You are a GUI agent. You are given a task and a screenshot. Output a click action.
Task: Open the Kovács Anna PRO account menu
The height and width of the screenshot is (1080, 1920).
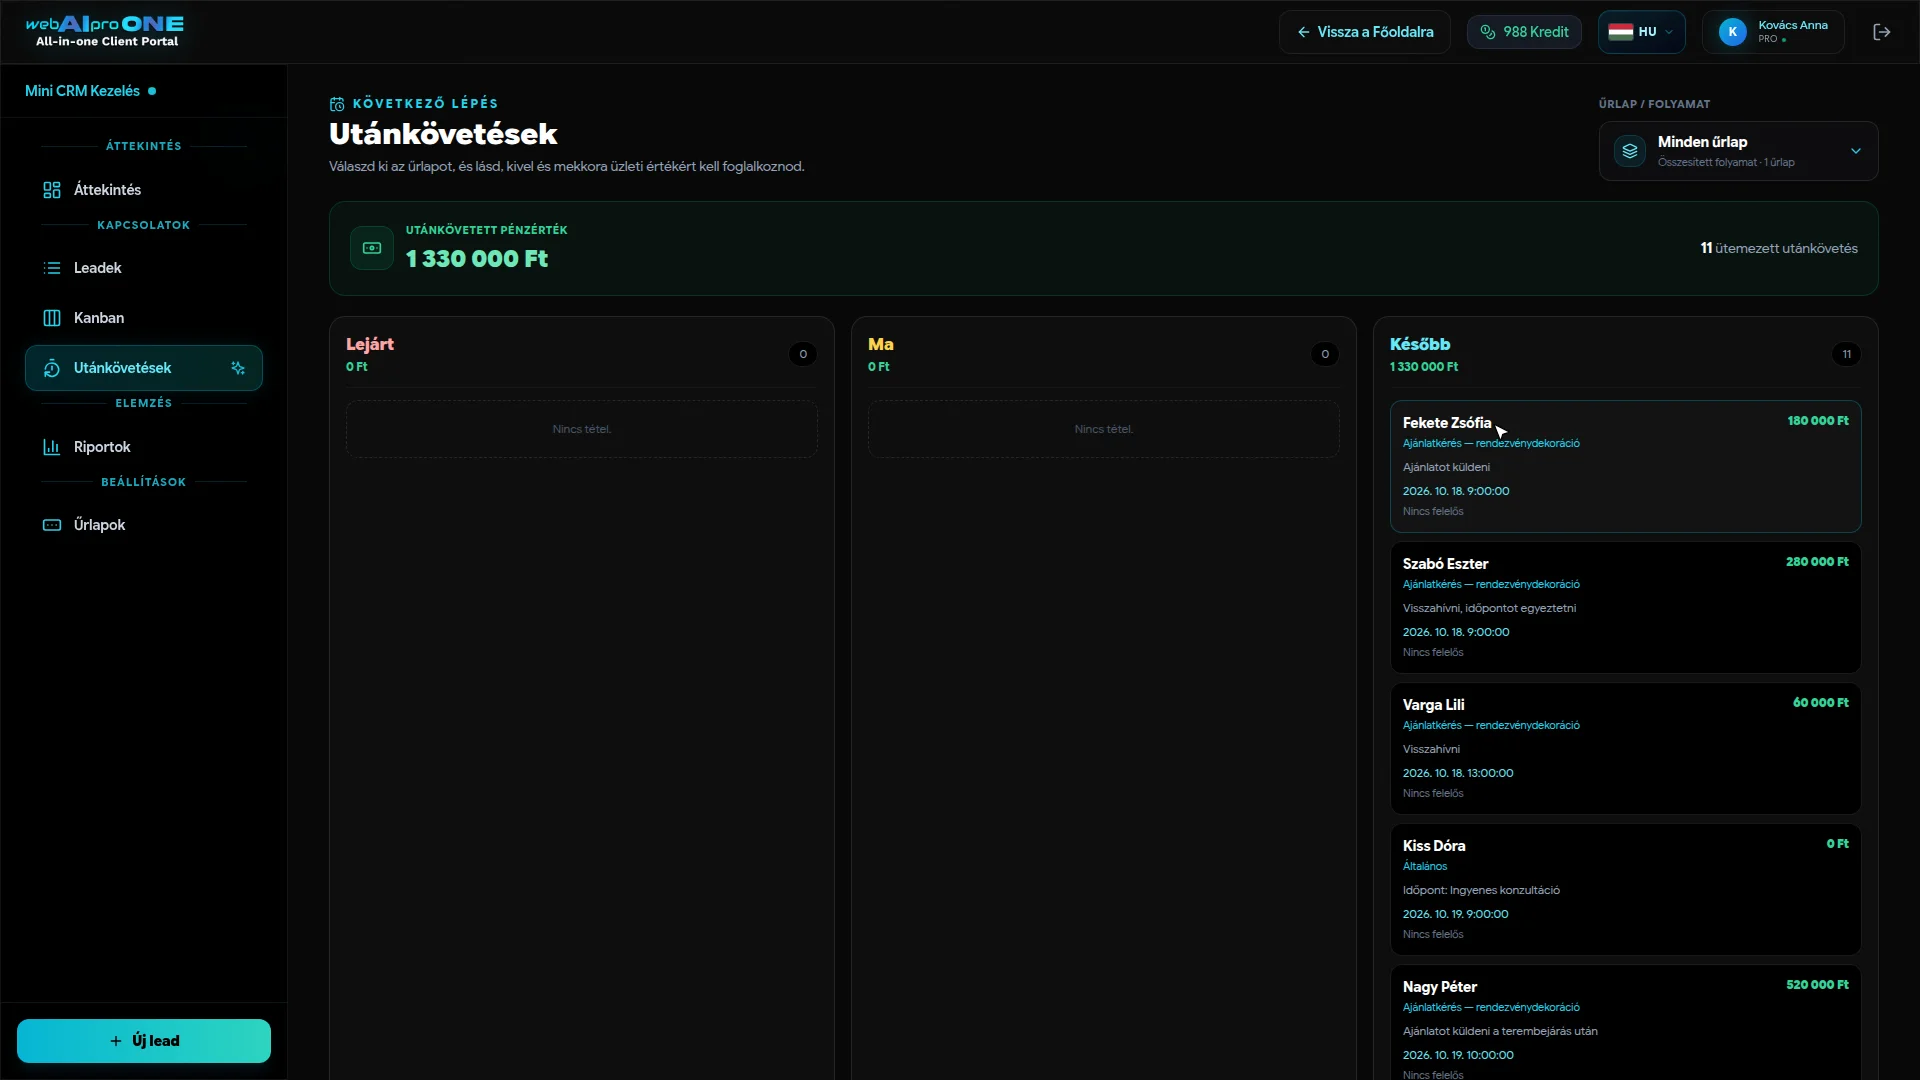[x=1773, y=32]
